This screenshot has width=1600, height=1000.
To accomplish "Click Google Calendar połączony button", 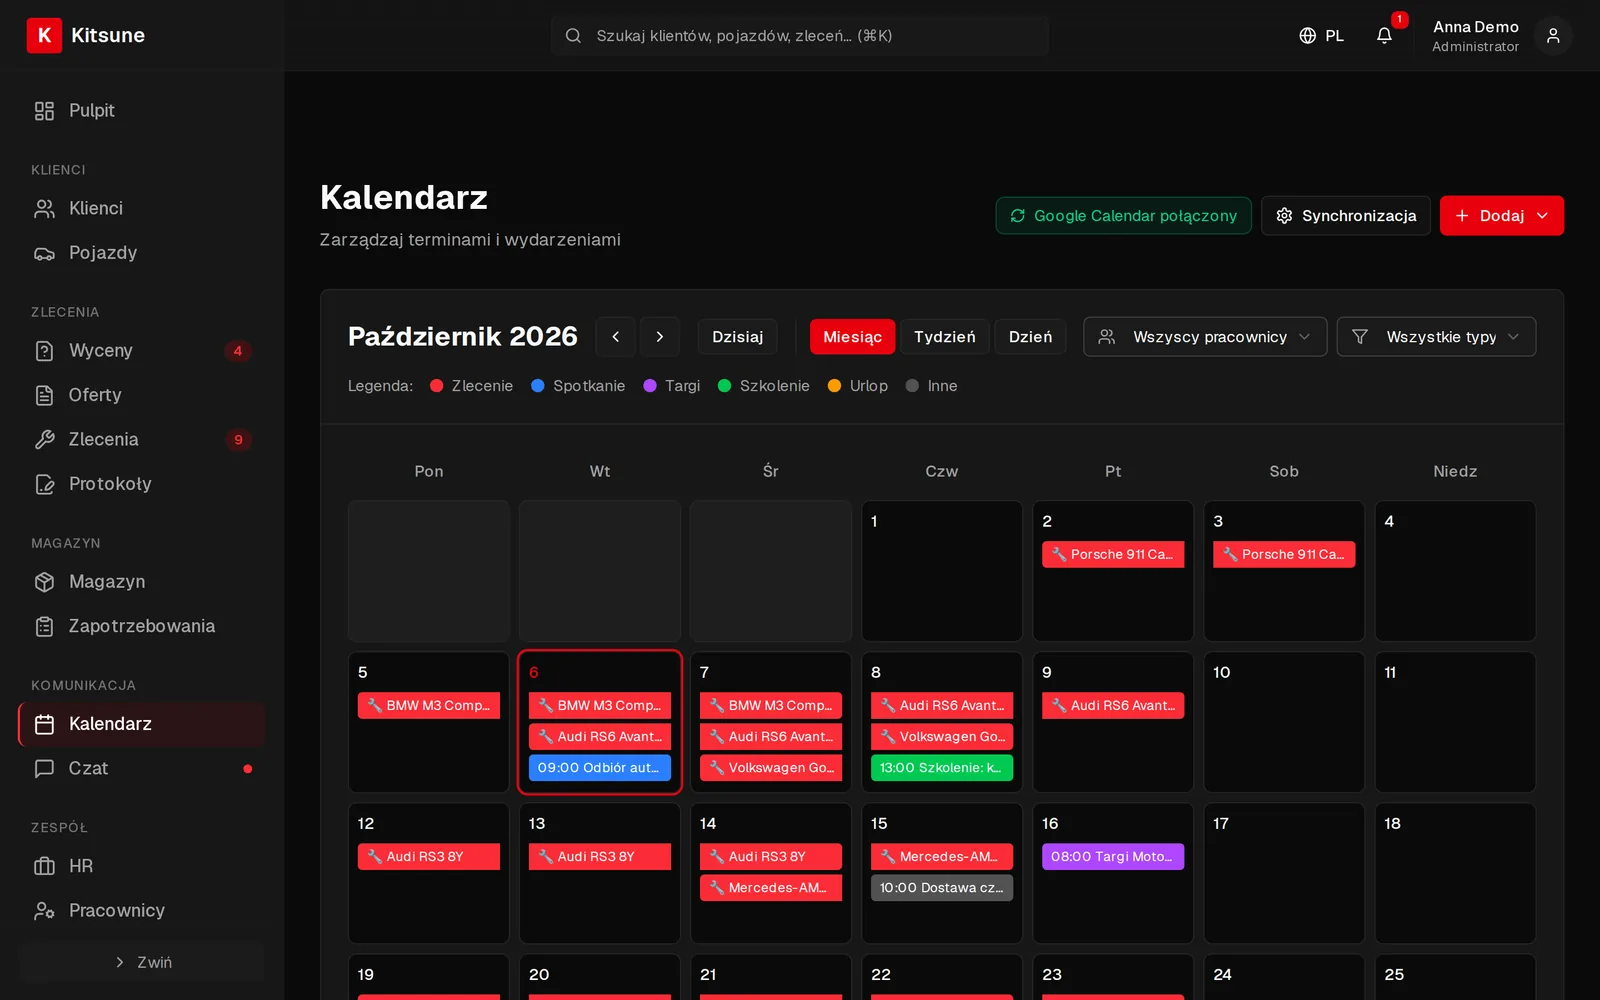I will tap(1123, 216).
